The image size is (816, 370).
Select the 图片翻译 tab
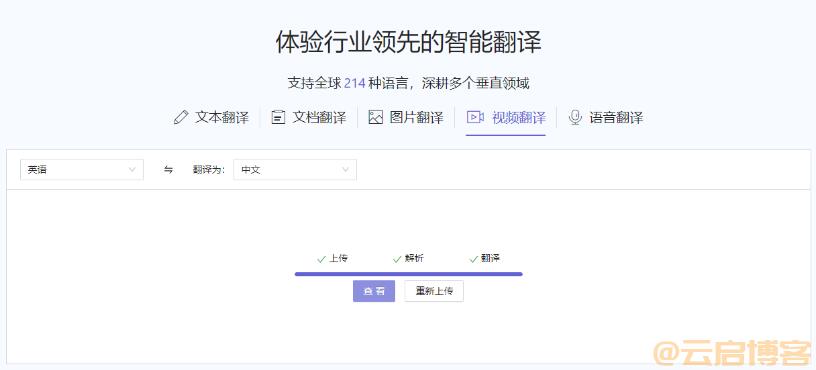(406, 117)
